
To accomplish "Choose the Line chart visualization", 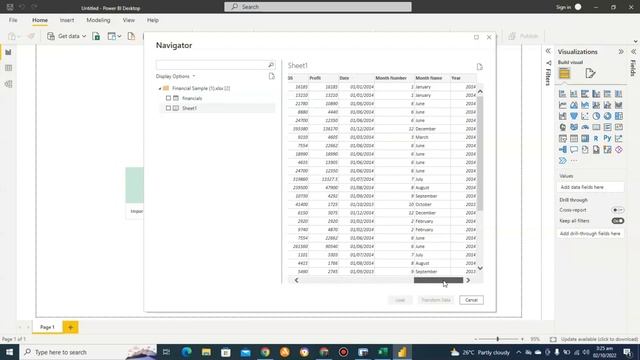I will [x=562, y=105].
